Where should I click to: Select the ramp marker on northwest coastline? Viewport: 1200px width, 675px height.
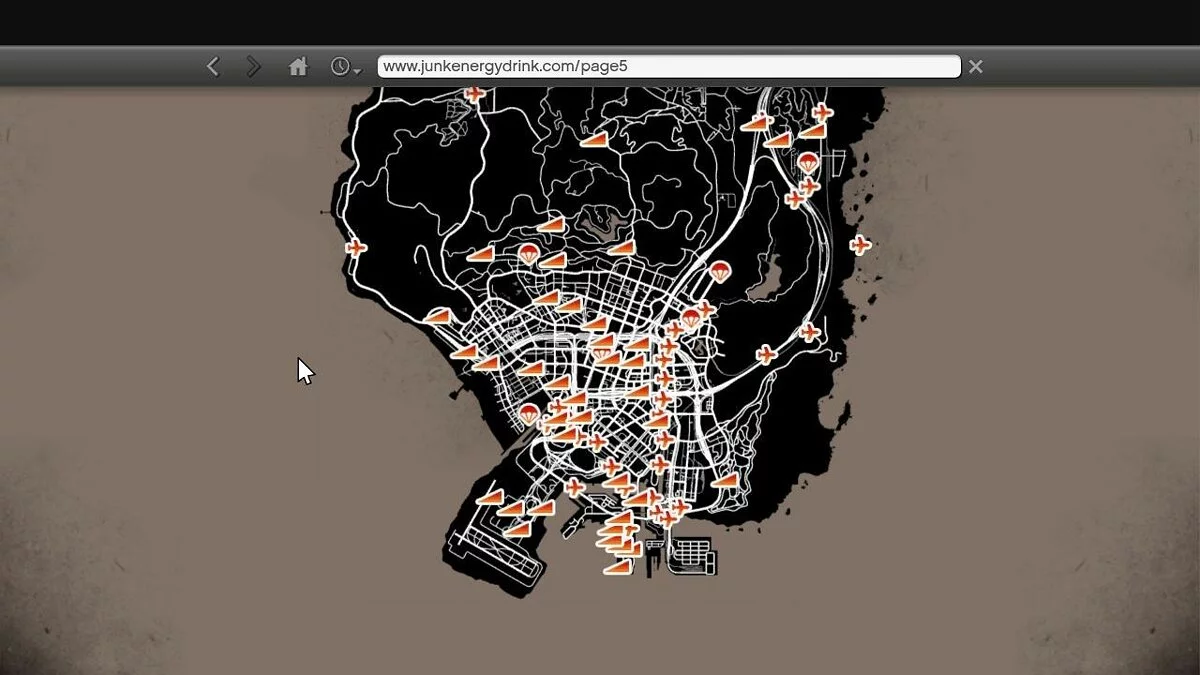438,316
